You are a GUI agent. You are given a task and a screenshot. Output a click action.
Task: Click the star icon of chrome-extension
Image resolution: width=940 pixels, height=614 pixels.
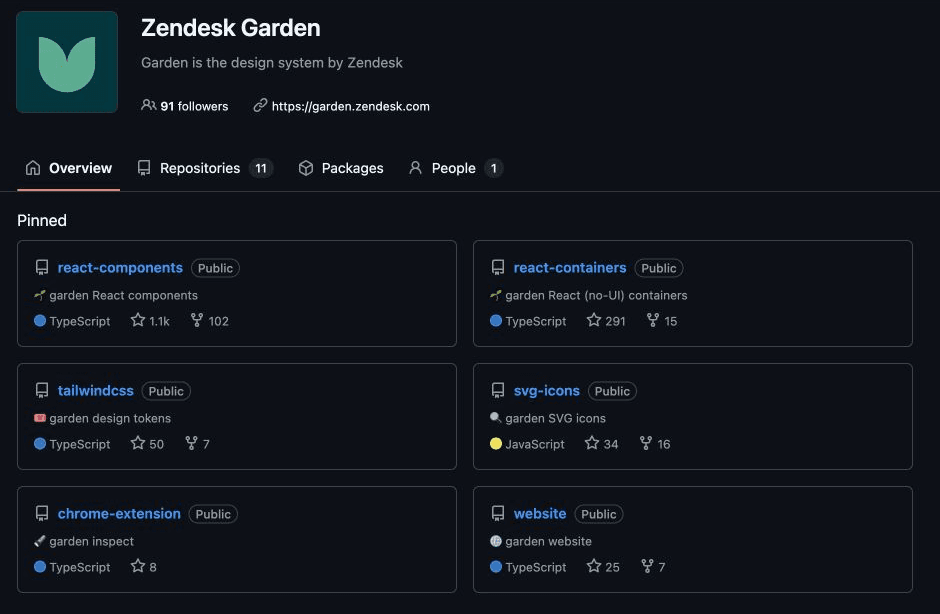click(x=138, y=566)
